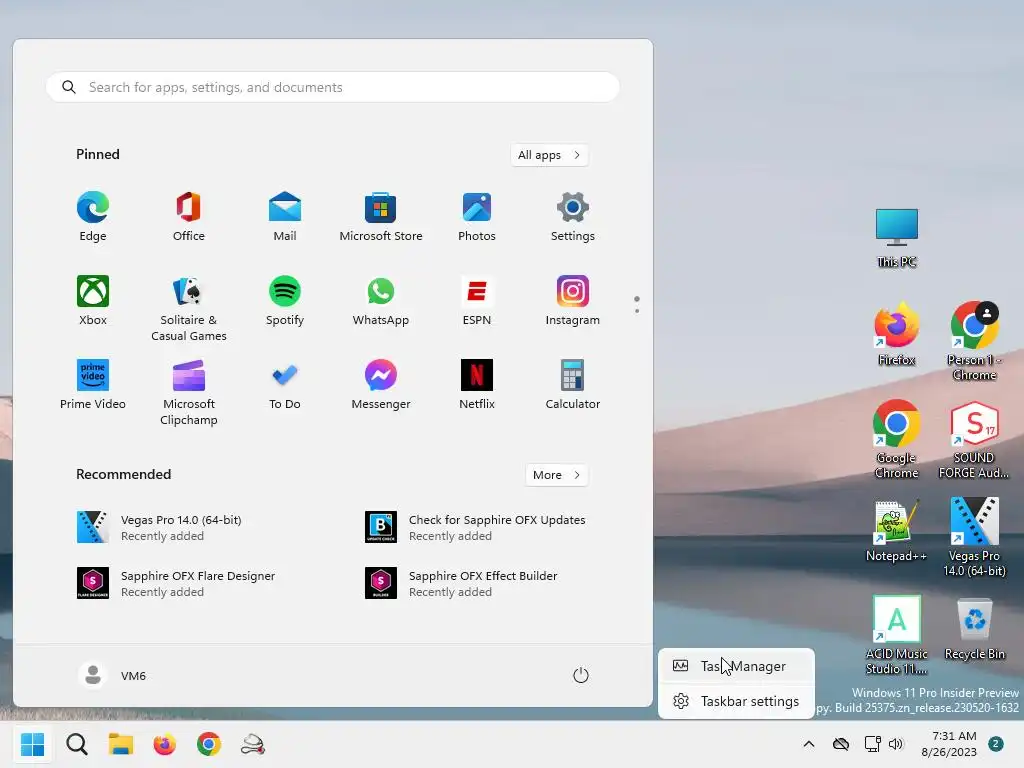Open WhatsApp pinned app
This screenshot has width=1024, height=768.
click(381, 300)
